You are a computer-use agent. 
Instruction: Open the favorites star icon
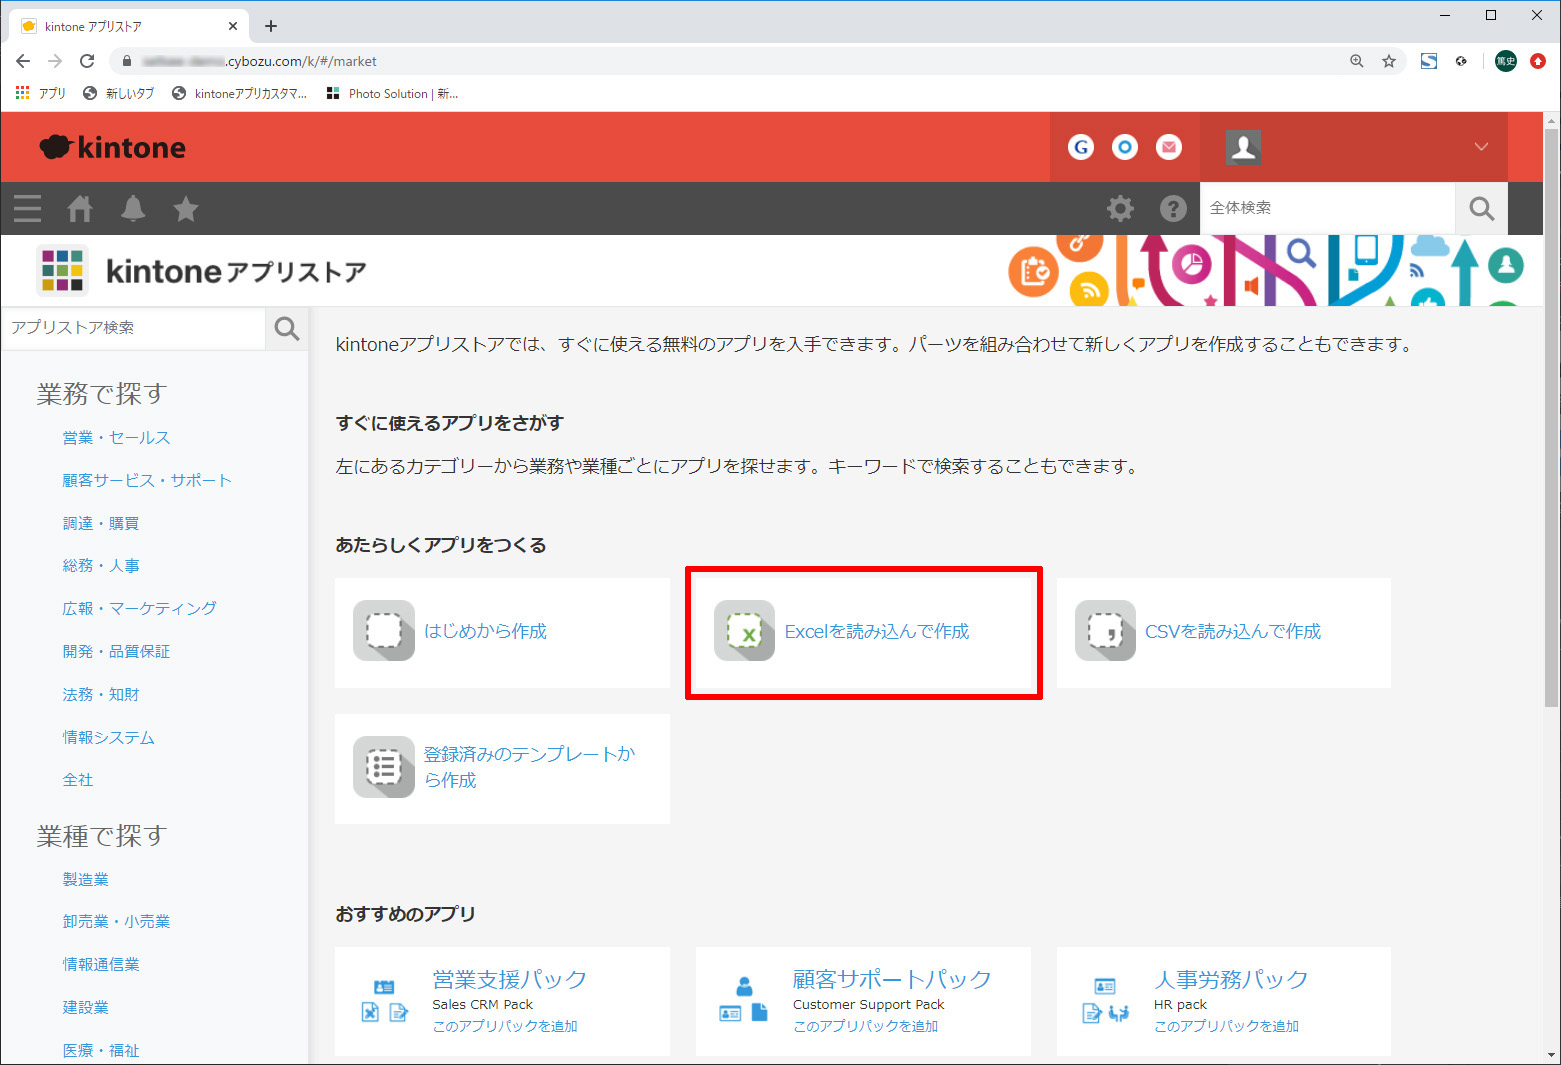(186, 208)
